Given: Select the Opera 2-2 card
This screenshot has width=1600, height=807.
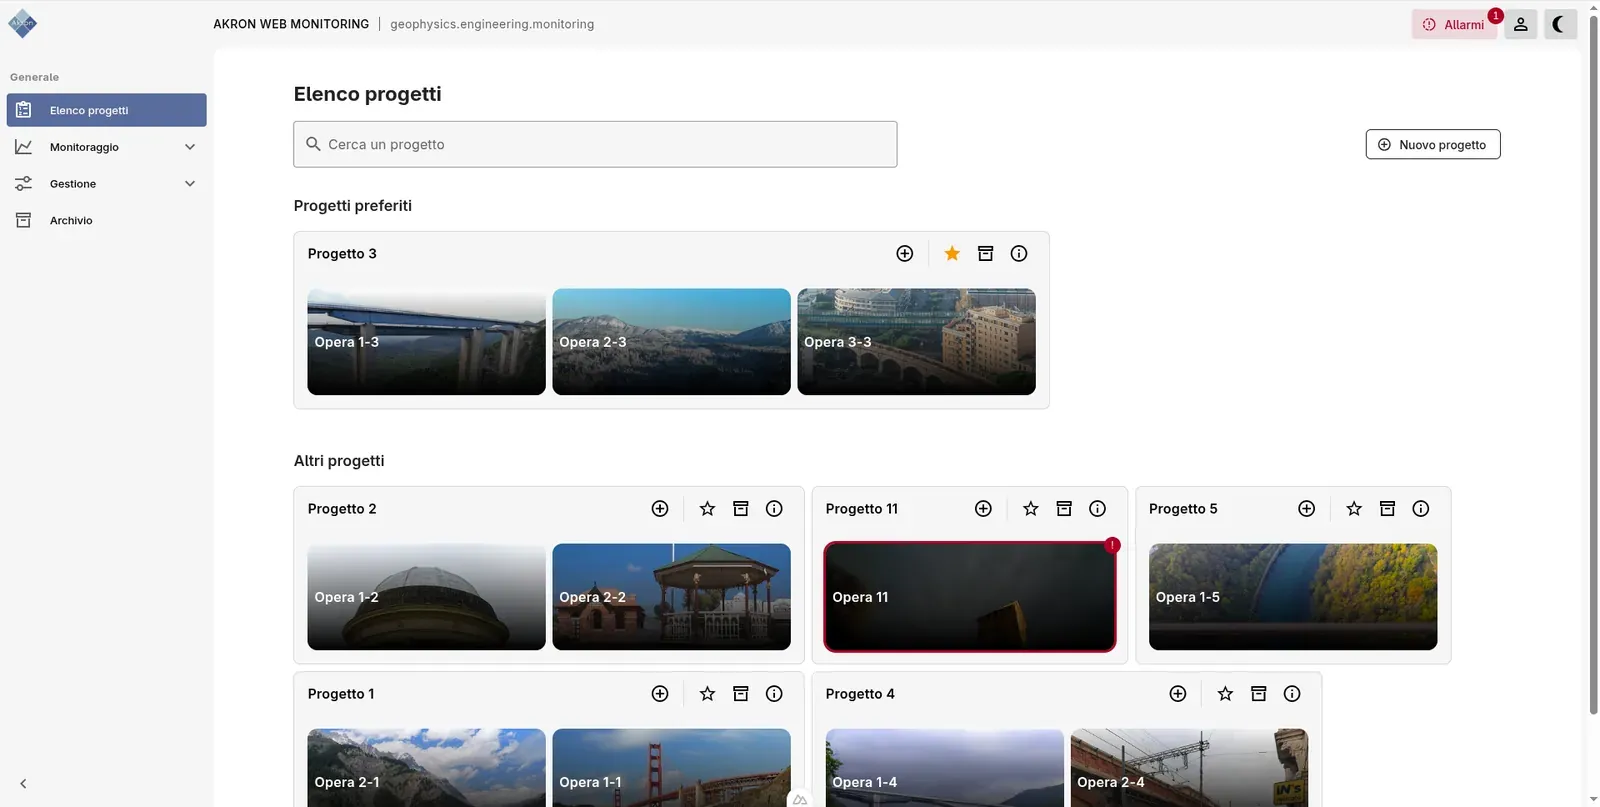Looking at the screenshot, I should [672, 597].
